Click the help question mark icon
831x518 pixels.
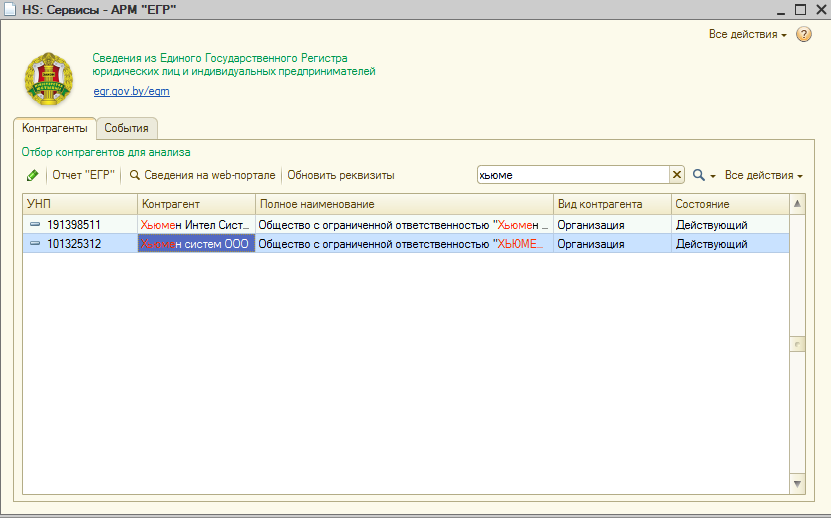[803, 35]
